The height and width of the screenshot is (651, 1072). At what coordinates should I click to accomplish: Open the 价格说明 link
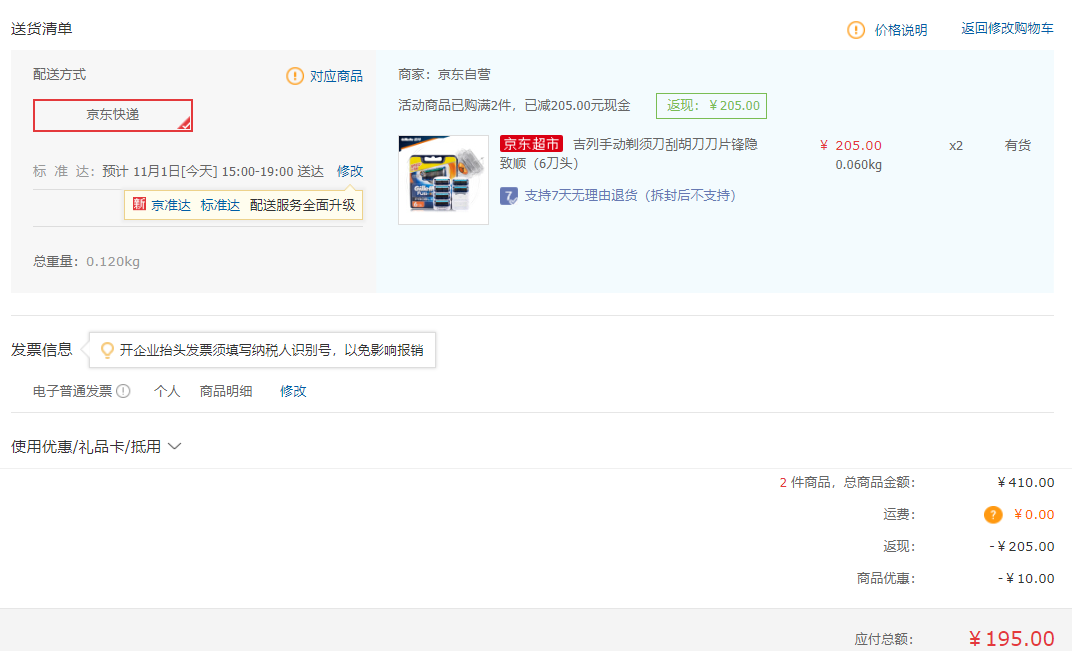point(900,29)
